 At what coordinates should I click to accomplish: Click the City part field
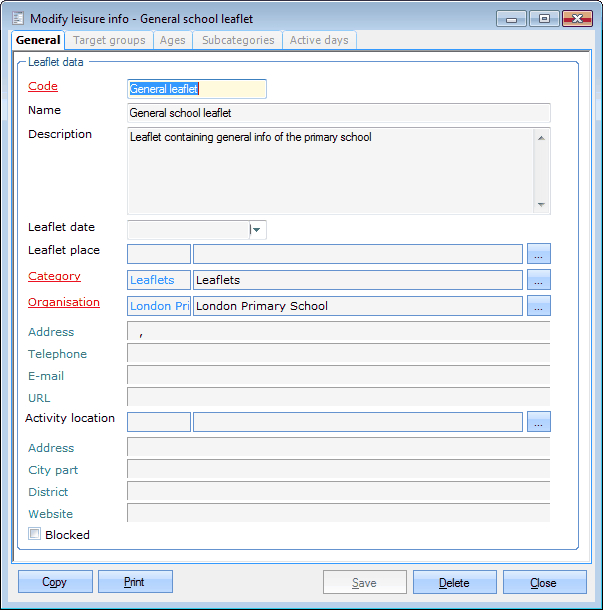tap(338, 469)
